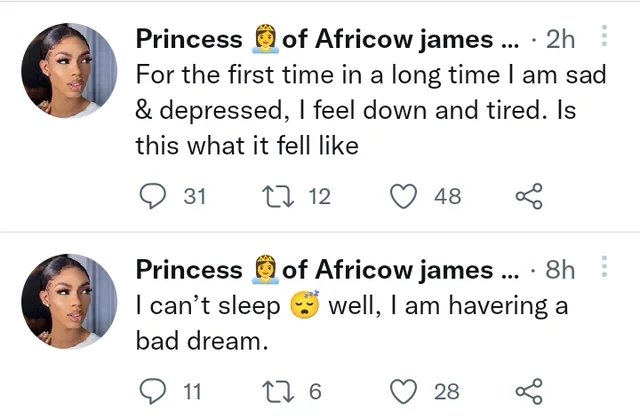Open the tweet text about bad dream
The image size is (640, 418).
coord(351,322)
